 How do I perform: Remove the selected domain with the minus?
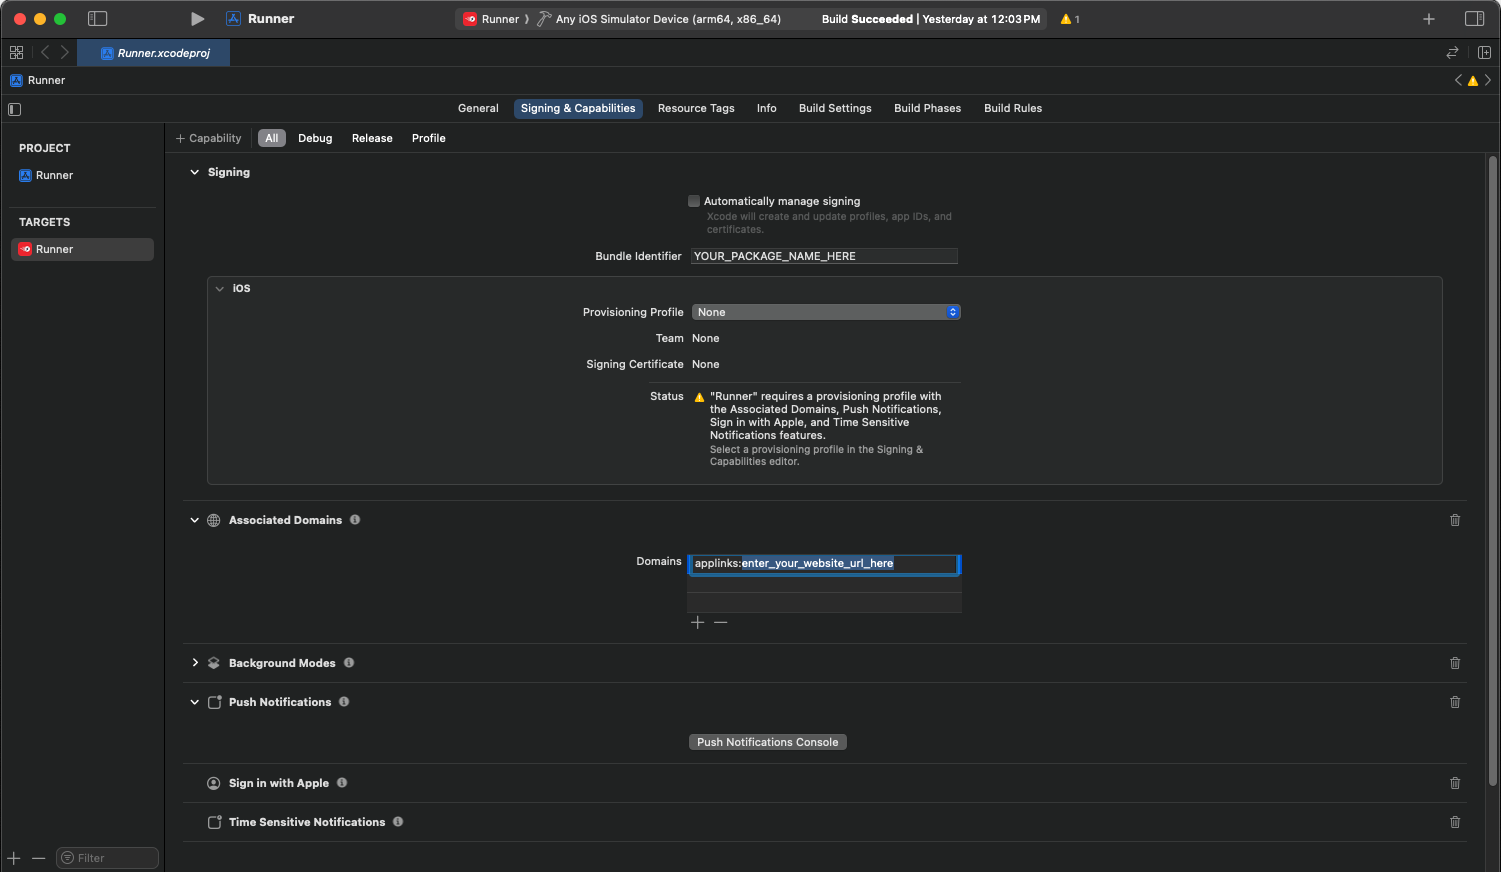pyautogui.click(x=721, y=622)
